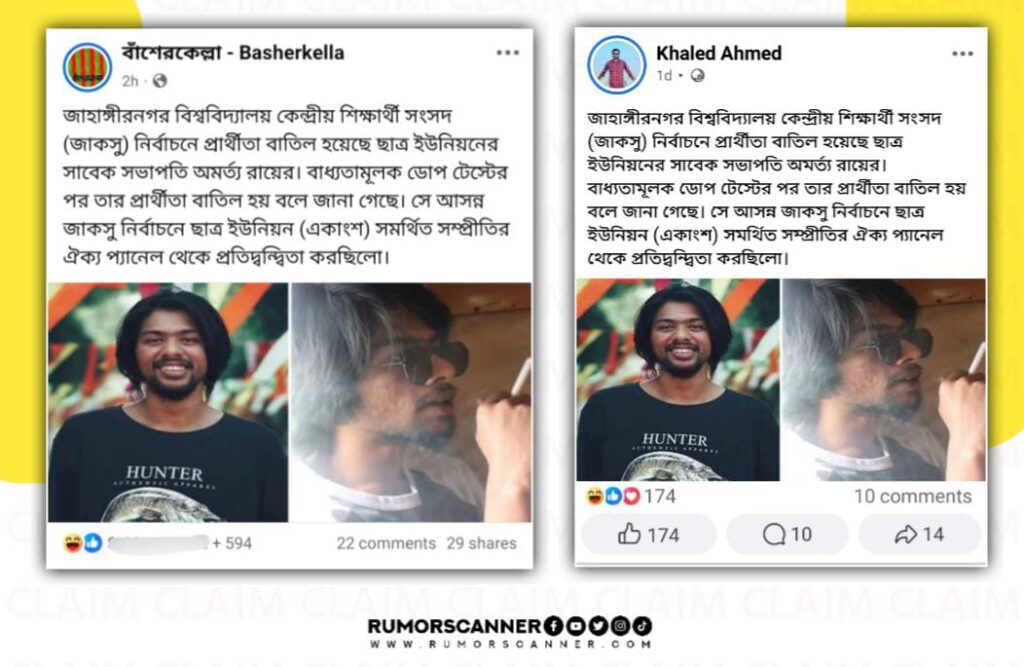Open reaction emojis next to 174

613,496
